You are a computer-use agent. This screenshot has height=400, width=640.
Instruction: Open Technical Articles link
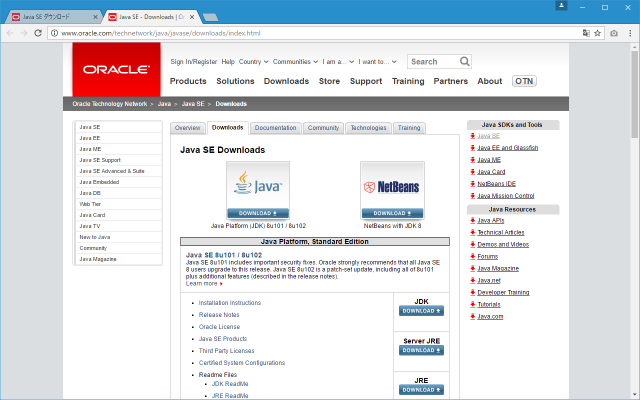point(501,232)
